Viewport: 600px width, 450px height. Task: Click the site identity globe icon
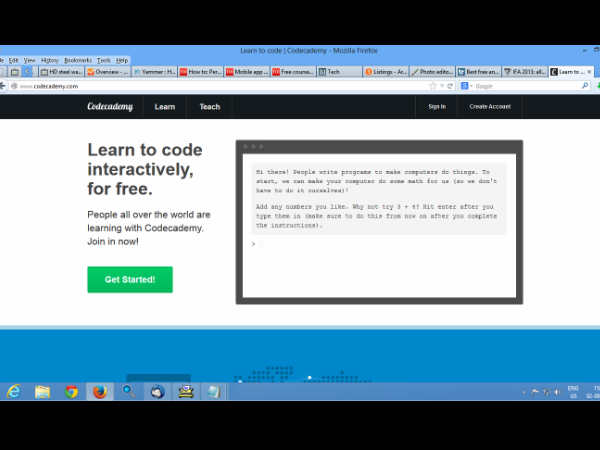(x=14, y=86)
